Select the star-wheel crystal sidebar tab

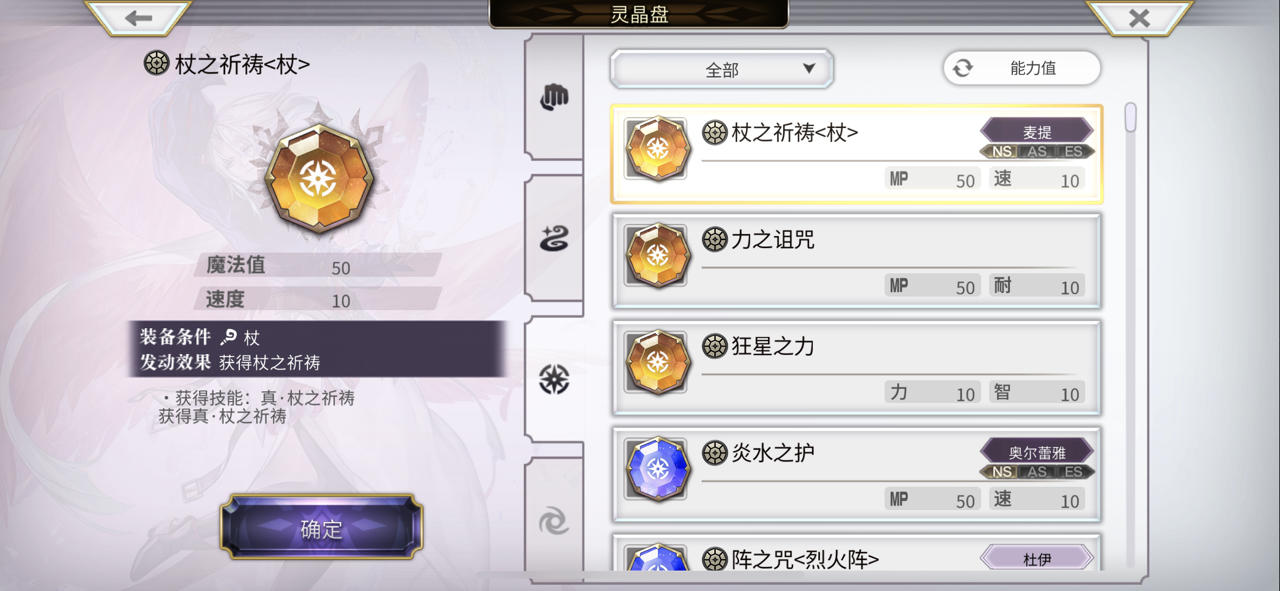coord(554,379)
